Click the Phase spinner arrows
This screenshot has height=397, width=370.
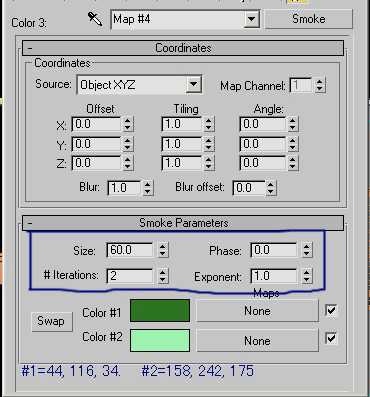click(x=306, y=250)
